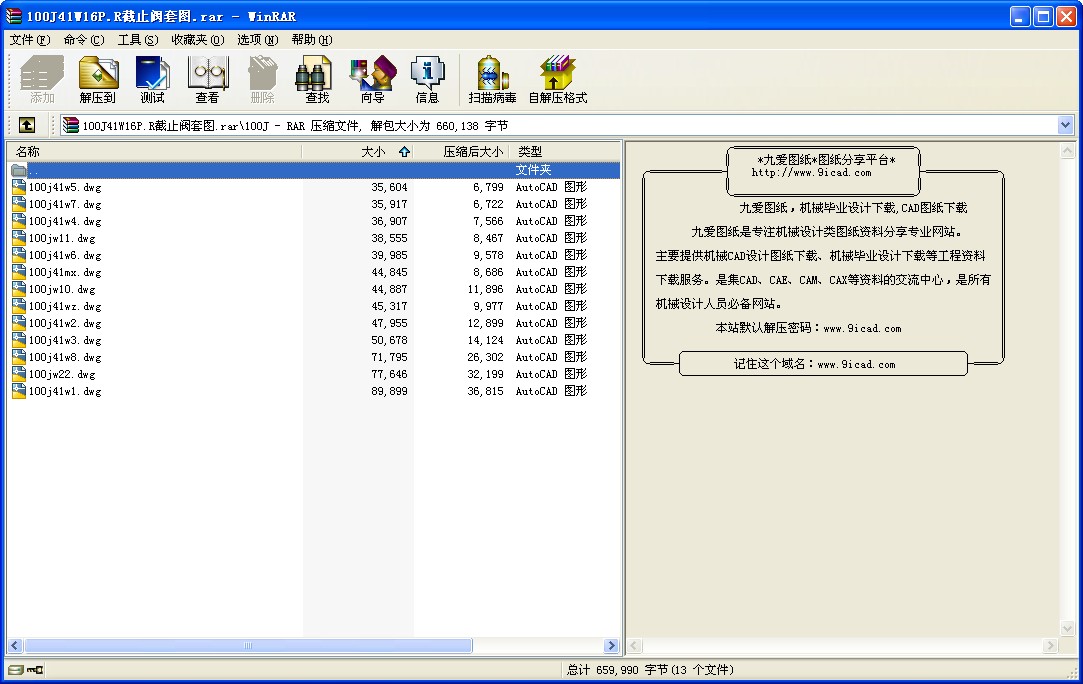Click size value 89,899
The height and width of the screenshot is (684, 1083).
click(390, 391)
